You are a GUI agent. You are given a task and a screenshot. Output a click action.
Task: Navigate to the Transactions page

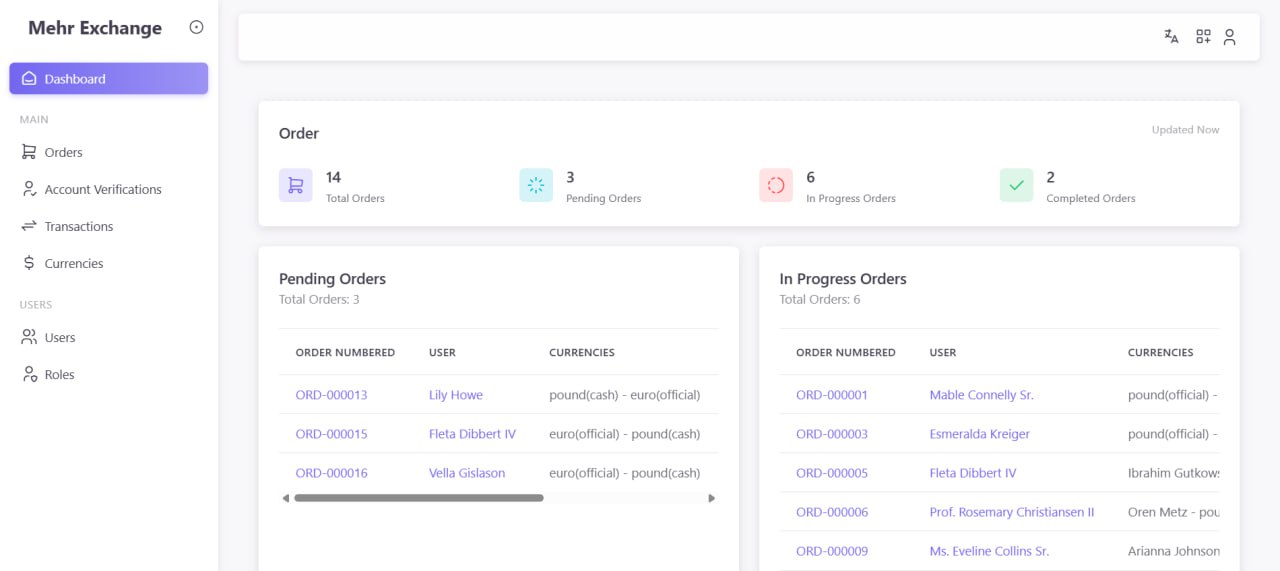tap(78, 226)
